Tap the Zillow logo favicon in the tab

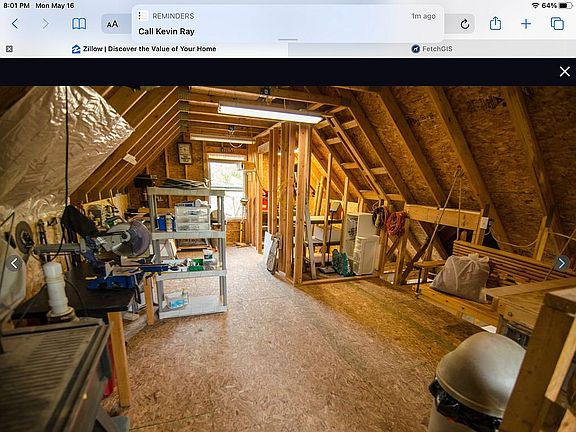coord(76,49)
